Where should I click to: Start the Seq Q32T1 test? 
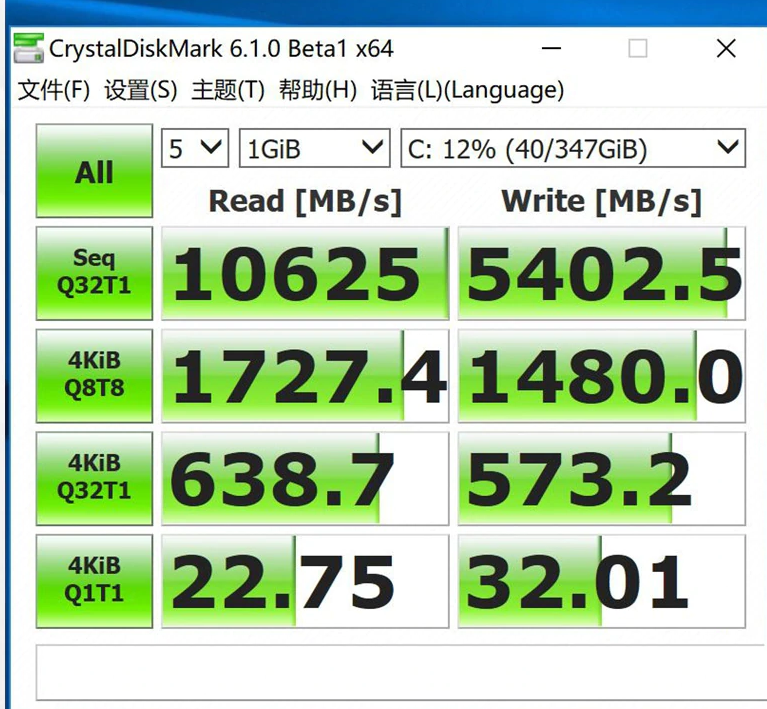coord(94,273)
